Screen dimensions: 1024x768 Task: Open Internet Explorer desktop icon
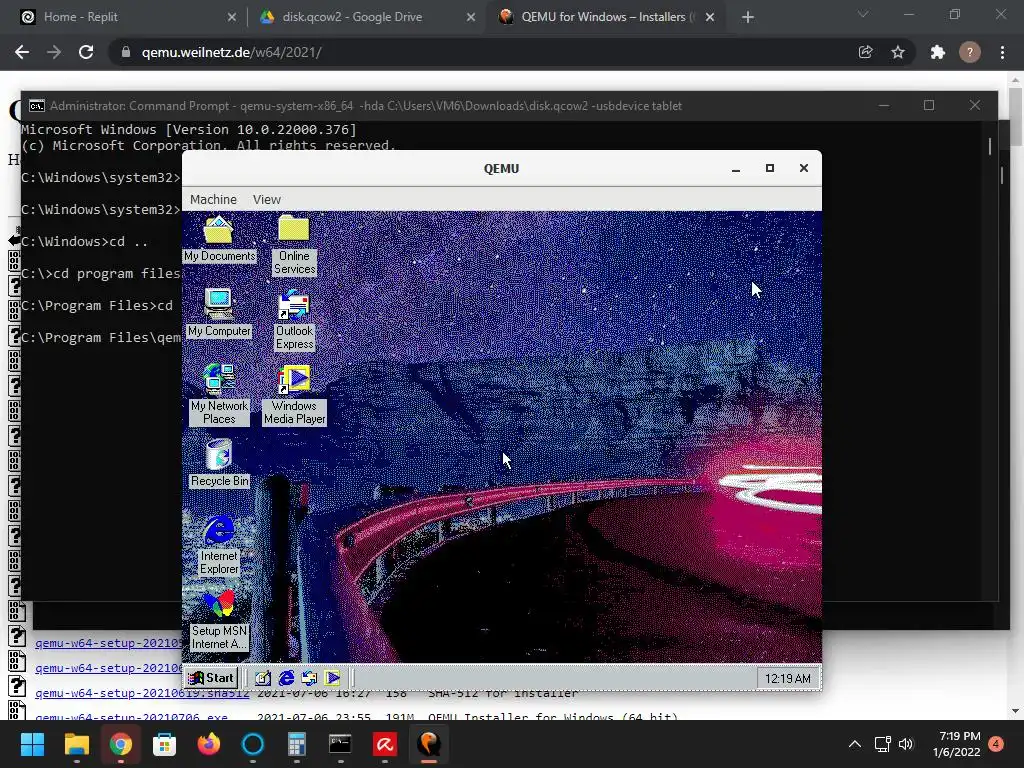219,545
